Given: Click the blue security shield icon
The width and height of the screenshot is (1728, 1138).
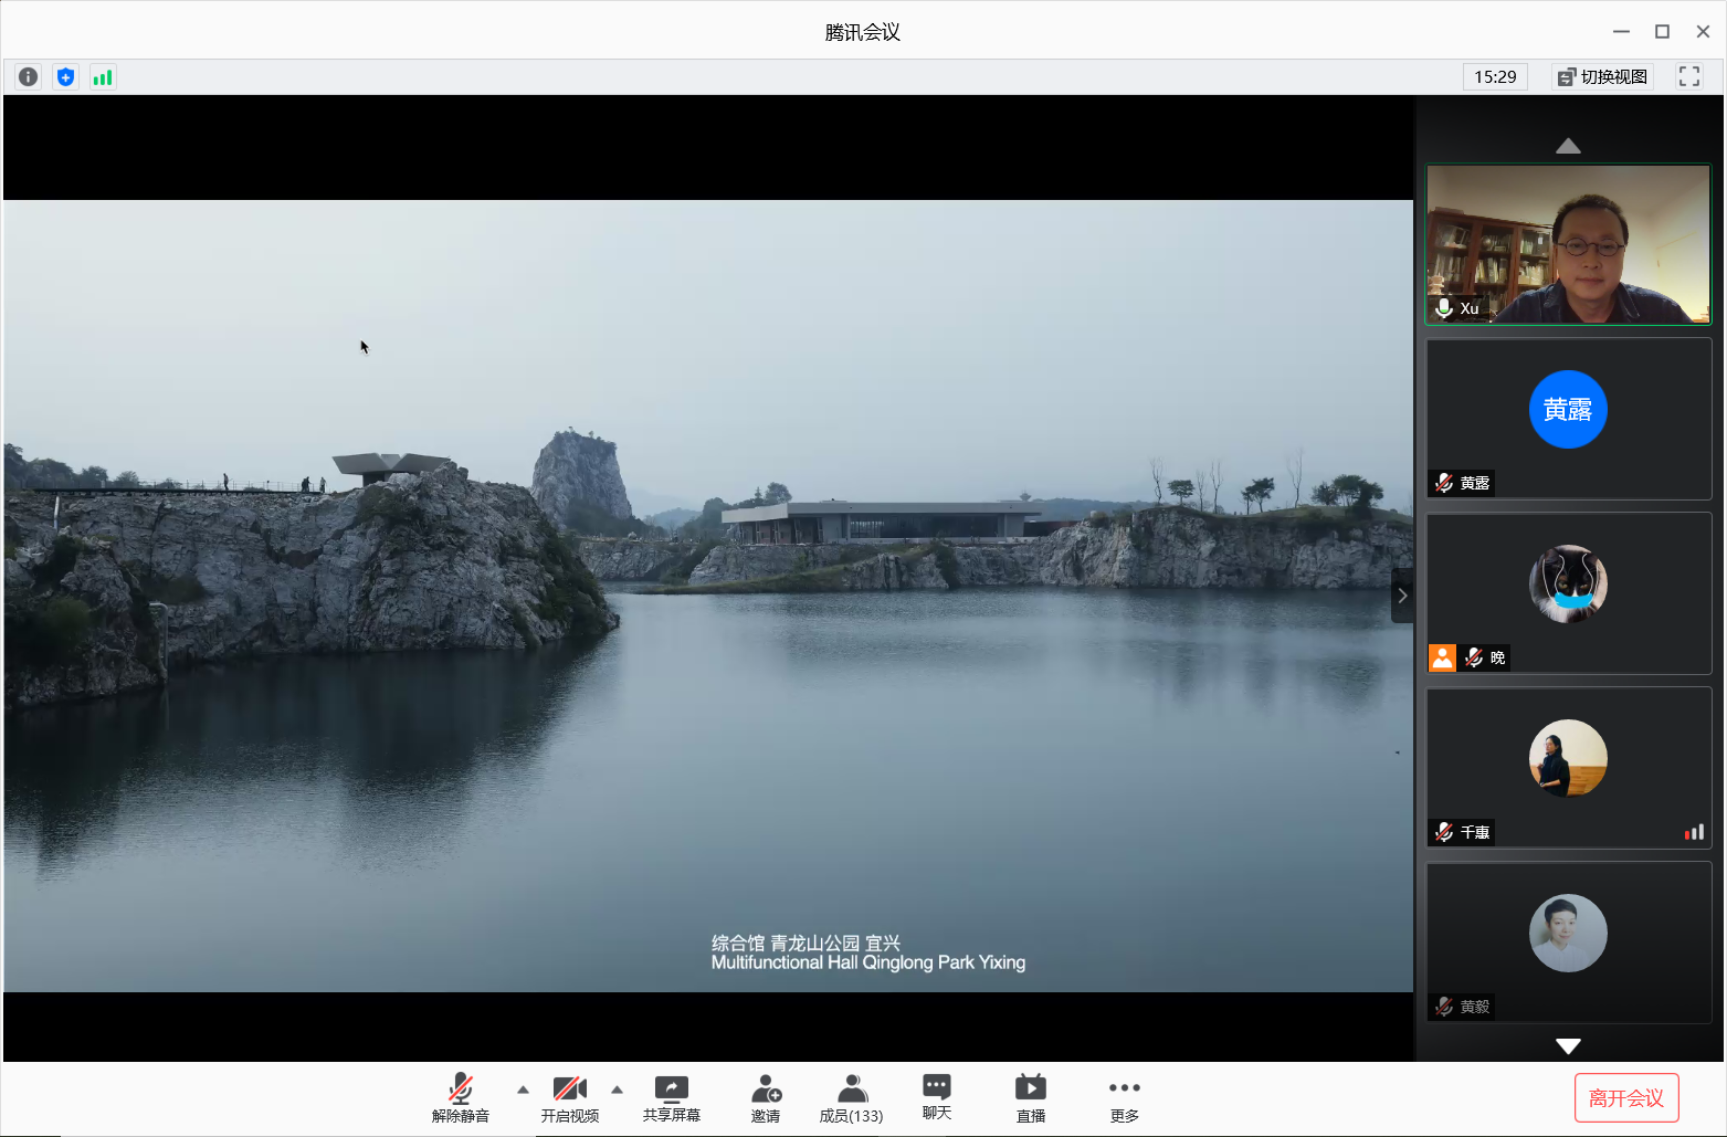Looking at the screenshot, I should [66, 77].
